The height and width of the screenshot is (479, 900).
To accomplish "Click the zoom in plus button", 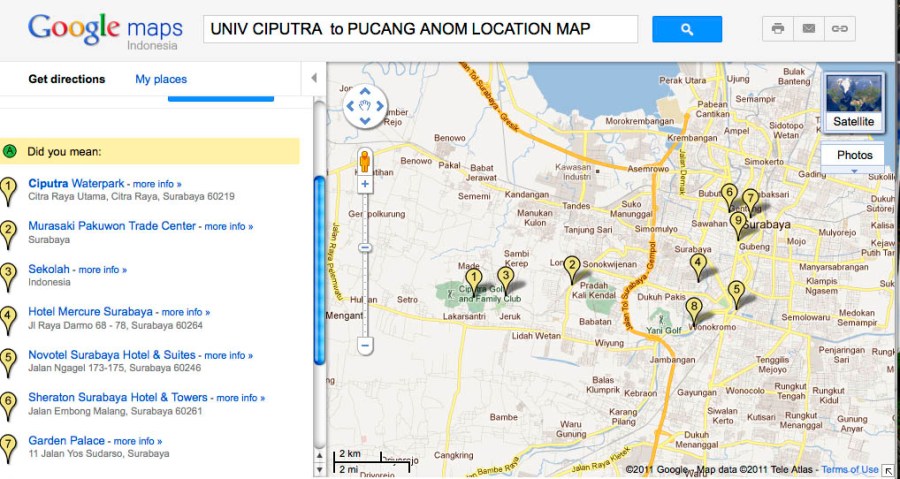I will tap(365, 184).
